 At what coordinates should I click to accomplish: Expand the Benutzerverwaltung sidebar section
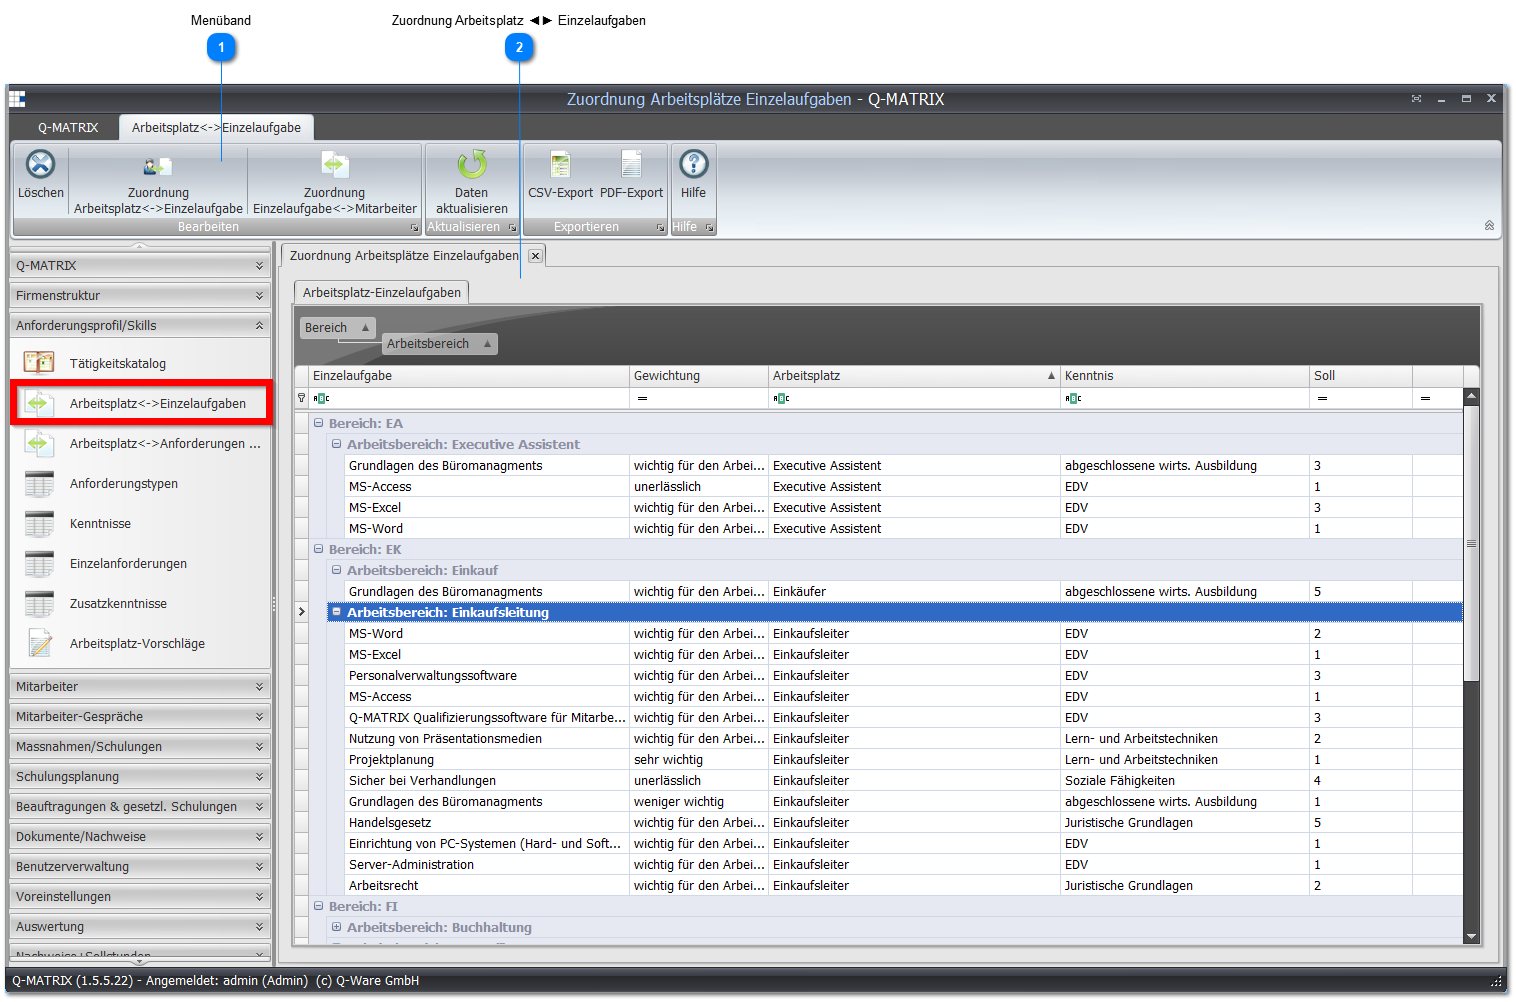[x=140, y=867]
